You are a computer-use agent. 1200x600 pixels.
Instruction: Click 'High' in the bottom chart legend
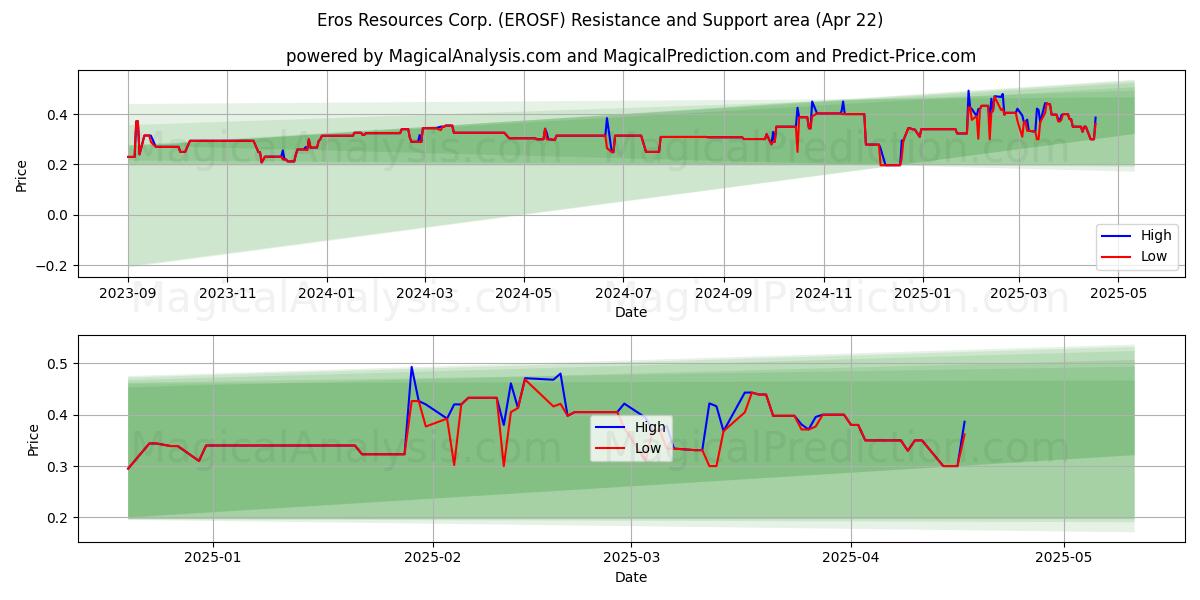tap(650, 427)
